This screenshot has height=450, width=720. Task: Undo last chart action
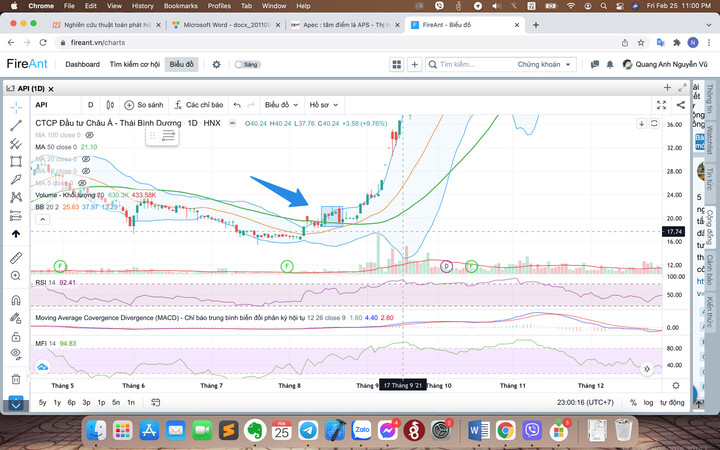(x=237, y=105)
